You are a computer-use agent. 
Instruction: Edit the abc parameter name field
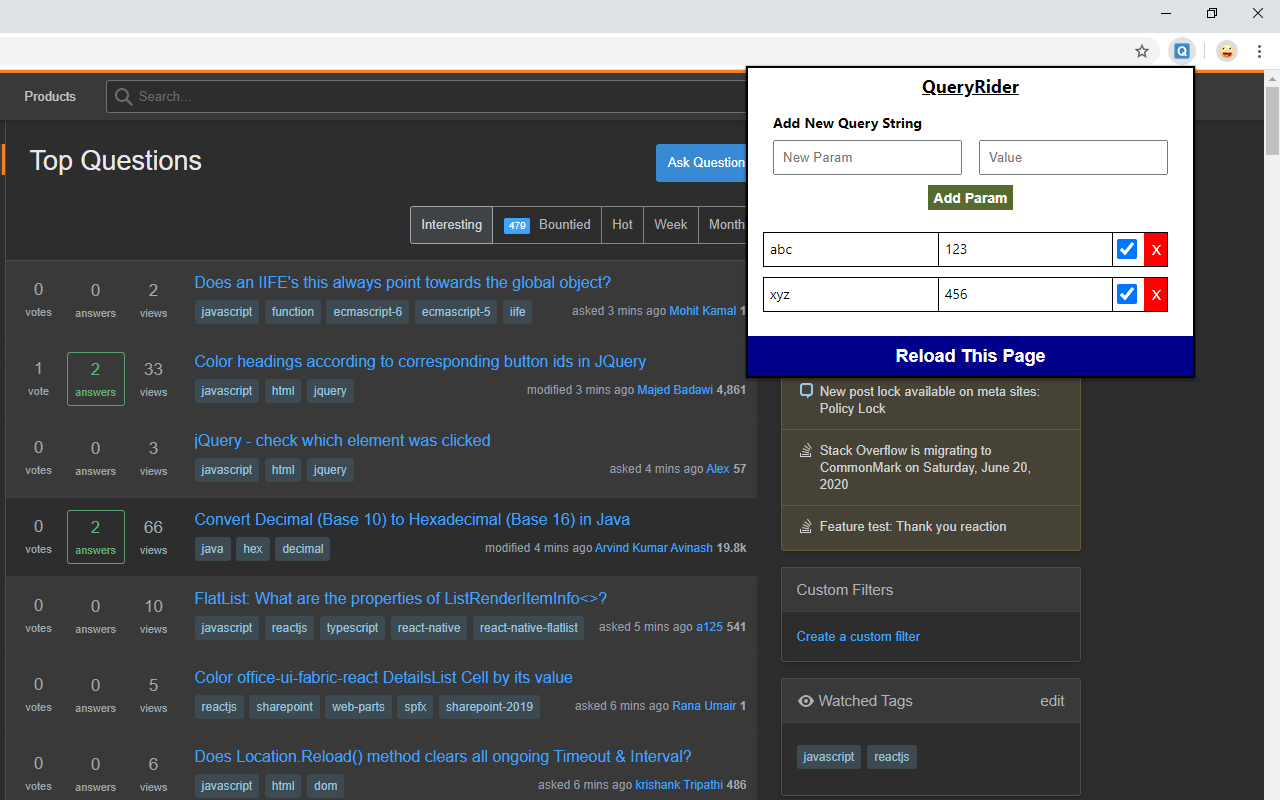pyautogui.click(x=851, y=250)
